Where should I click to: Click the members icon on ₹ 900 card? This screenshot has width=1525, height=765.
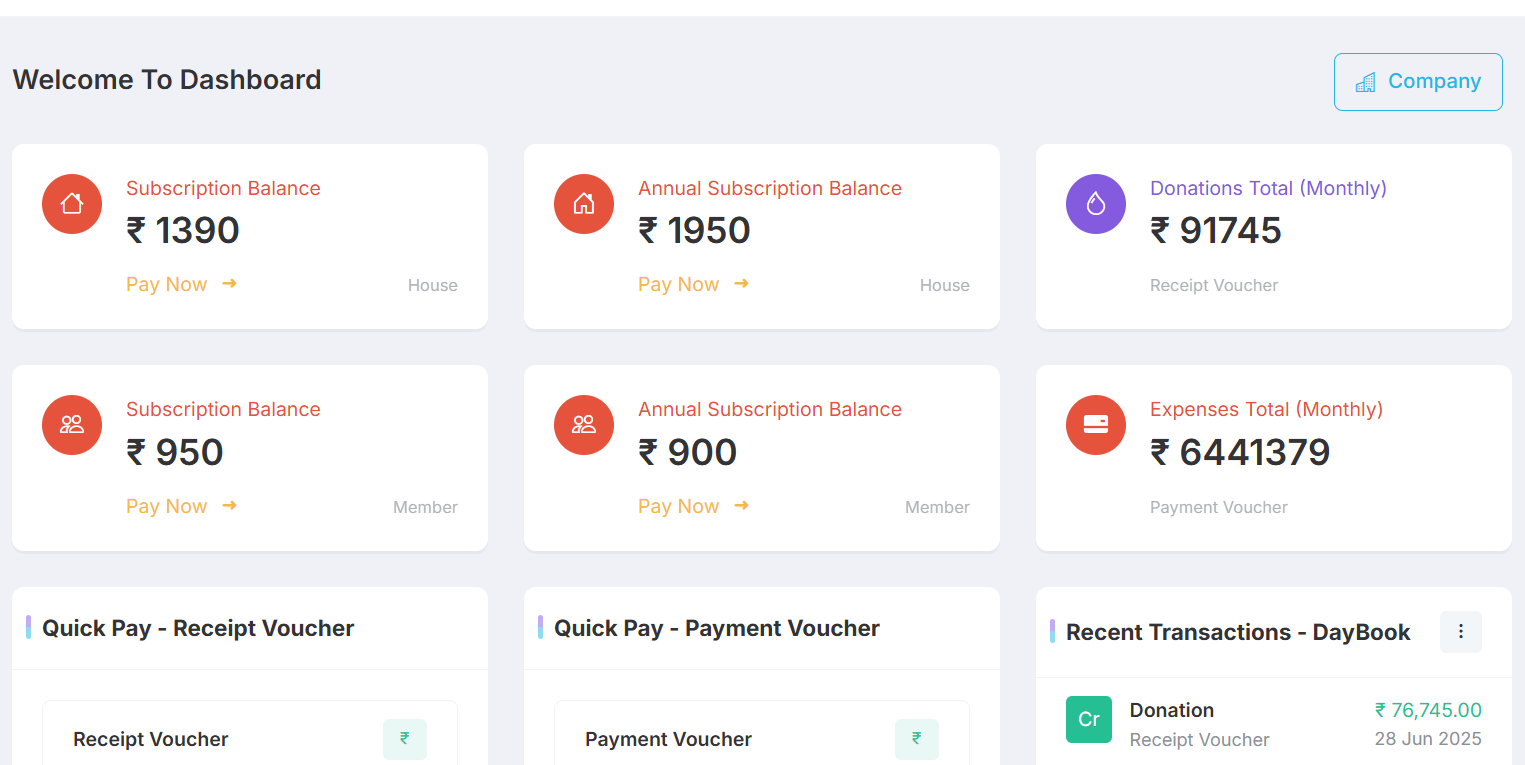[584, 424]
